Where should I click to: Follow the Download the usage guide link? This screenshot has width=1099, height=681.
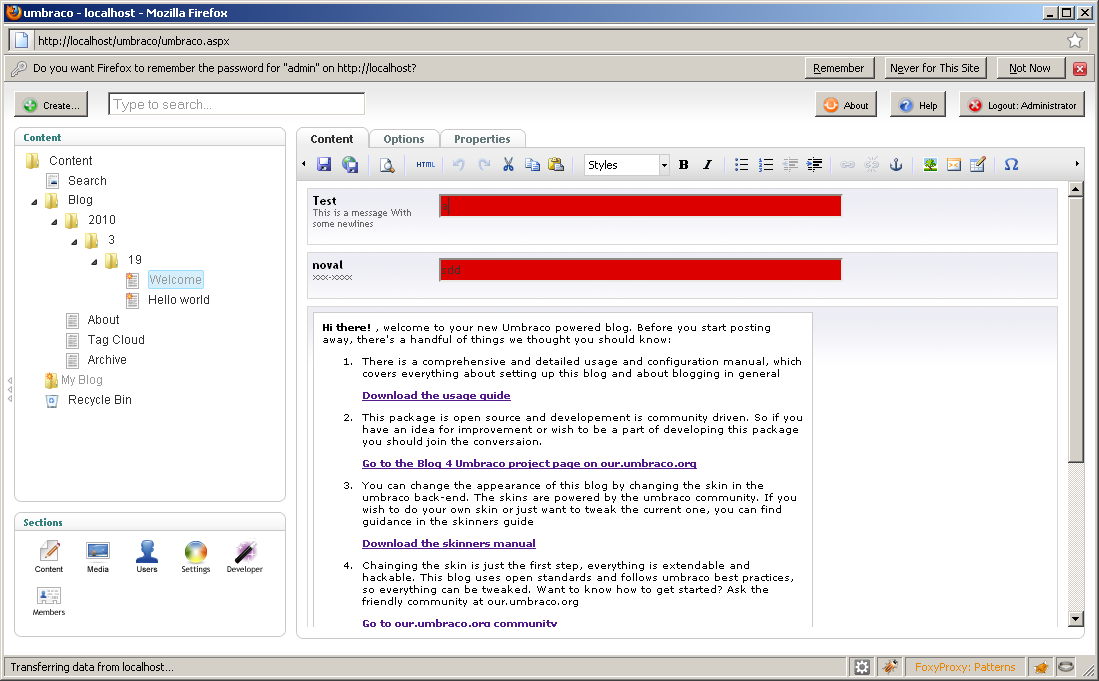pyautogui.click(x=436, y=395)
